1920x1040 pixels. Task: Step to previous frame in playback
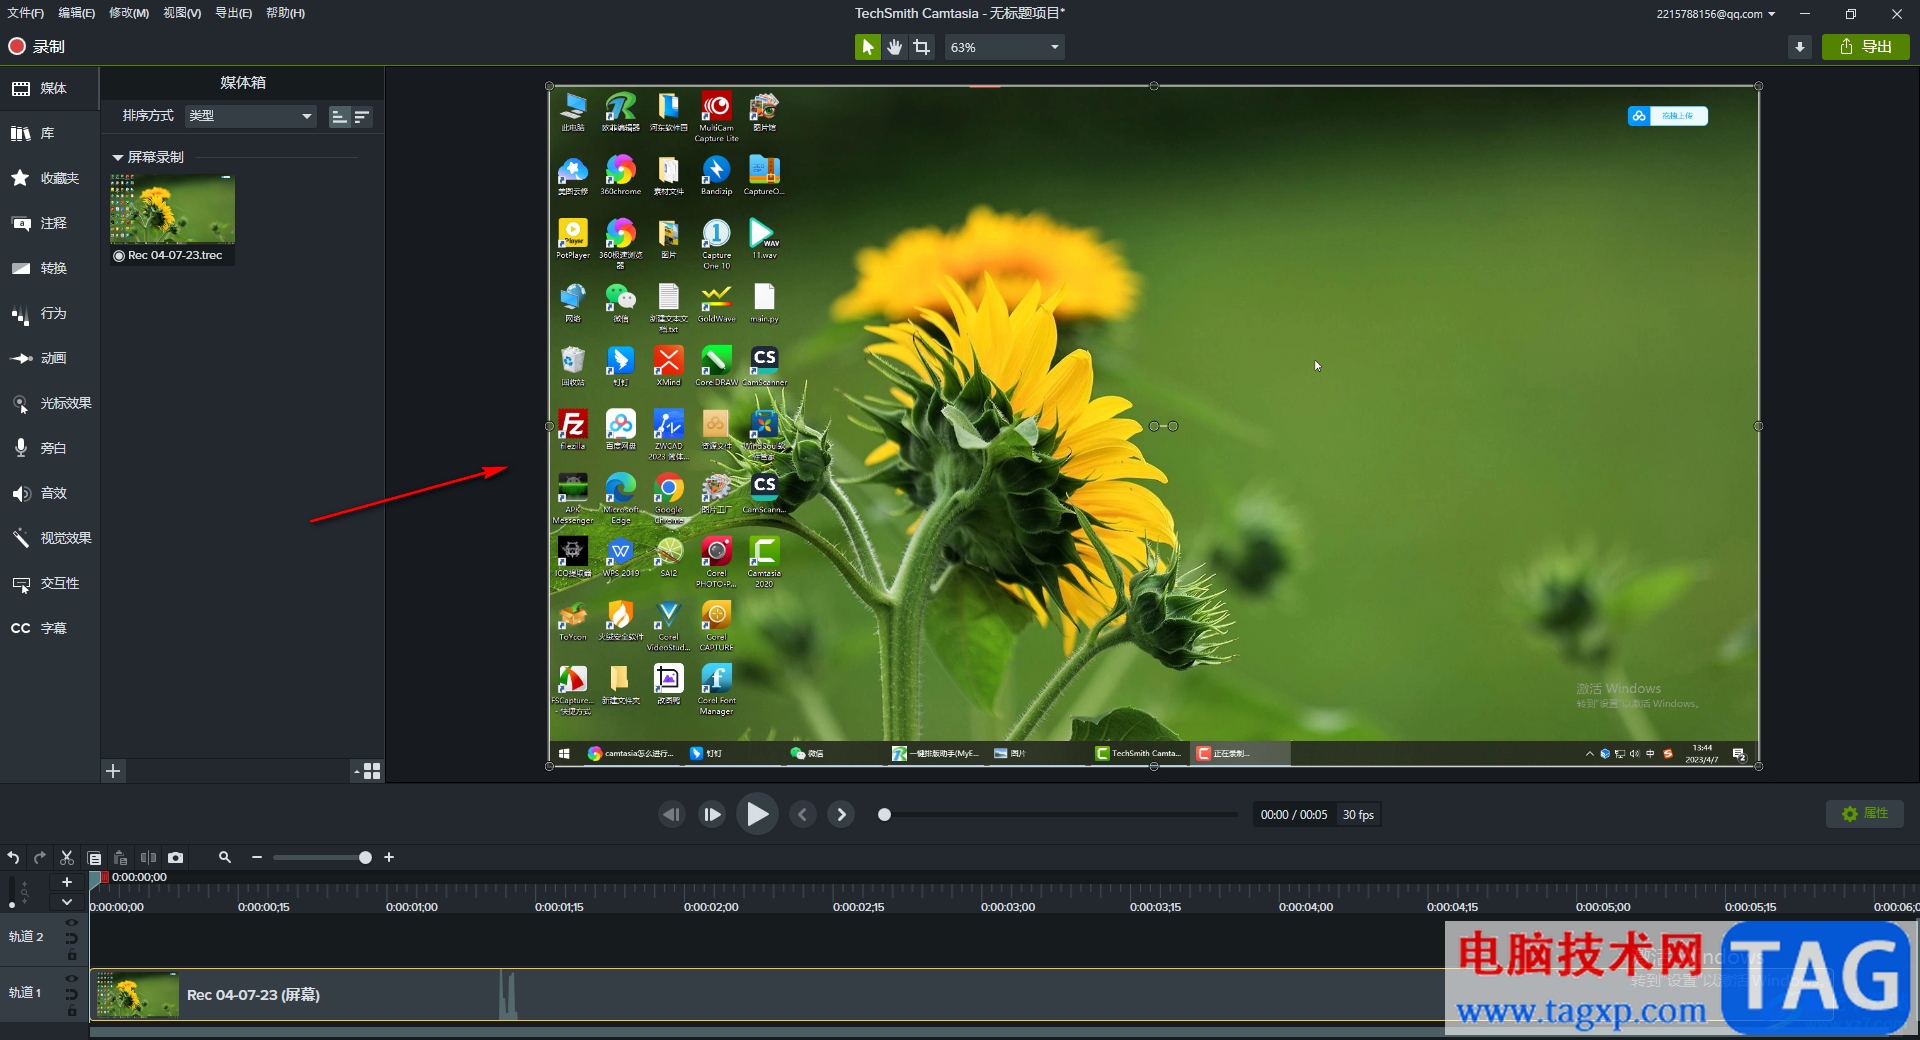pyautogui.click(x=672, y=814)
